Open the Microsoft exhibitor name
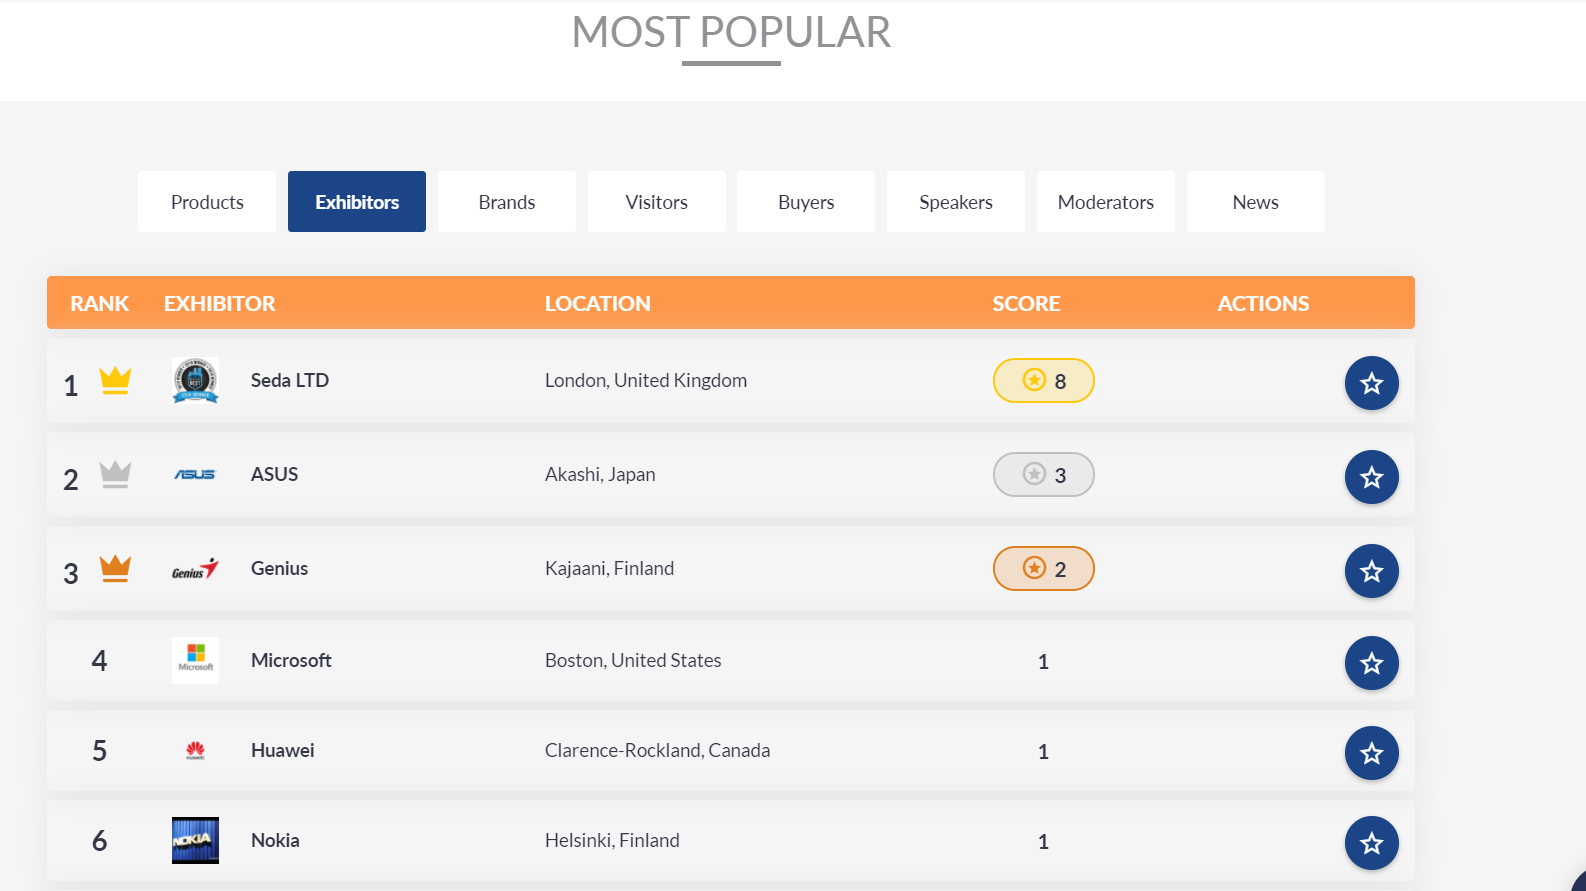1586x891 pixels. click(x=291, y=660)
